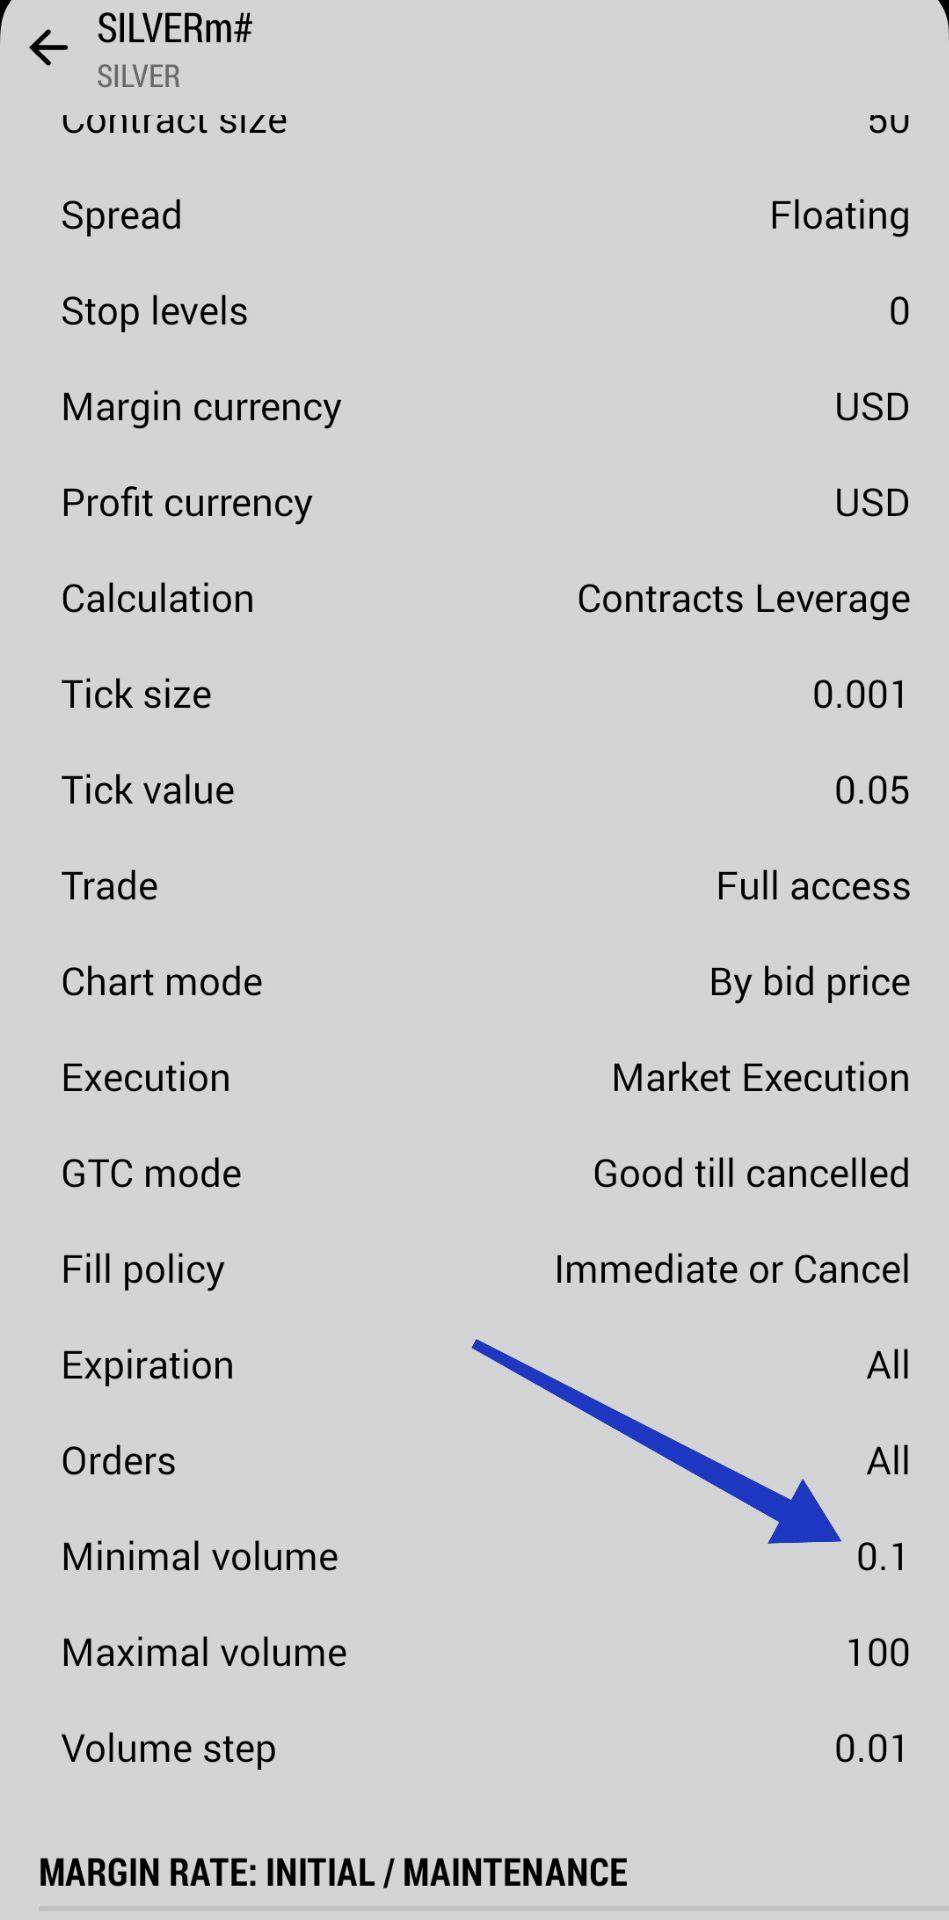Tap the Stop levels row
The width and height of the screenshot is (949, 1920).
pyautogui.click(x=474, y=312)
